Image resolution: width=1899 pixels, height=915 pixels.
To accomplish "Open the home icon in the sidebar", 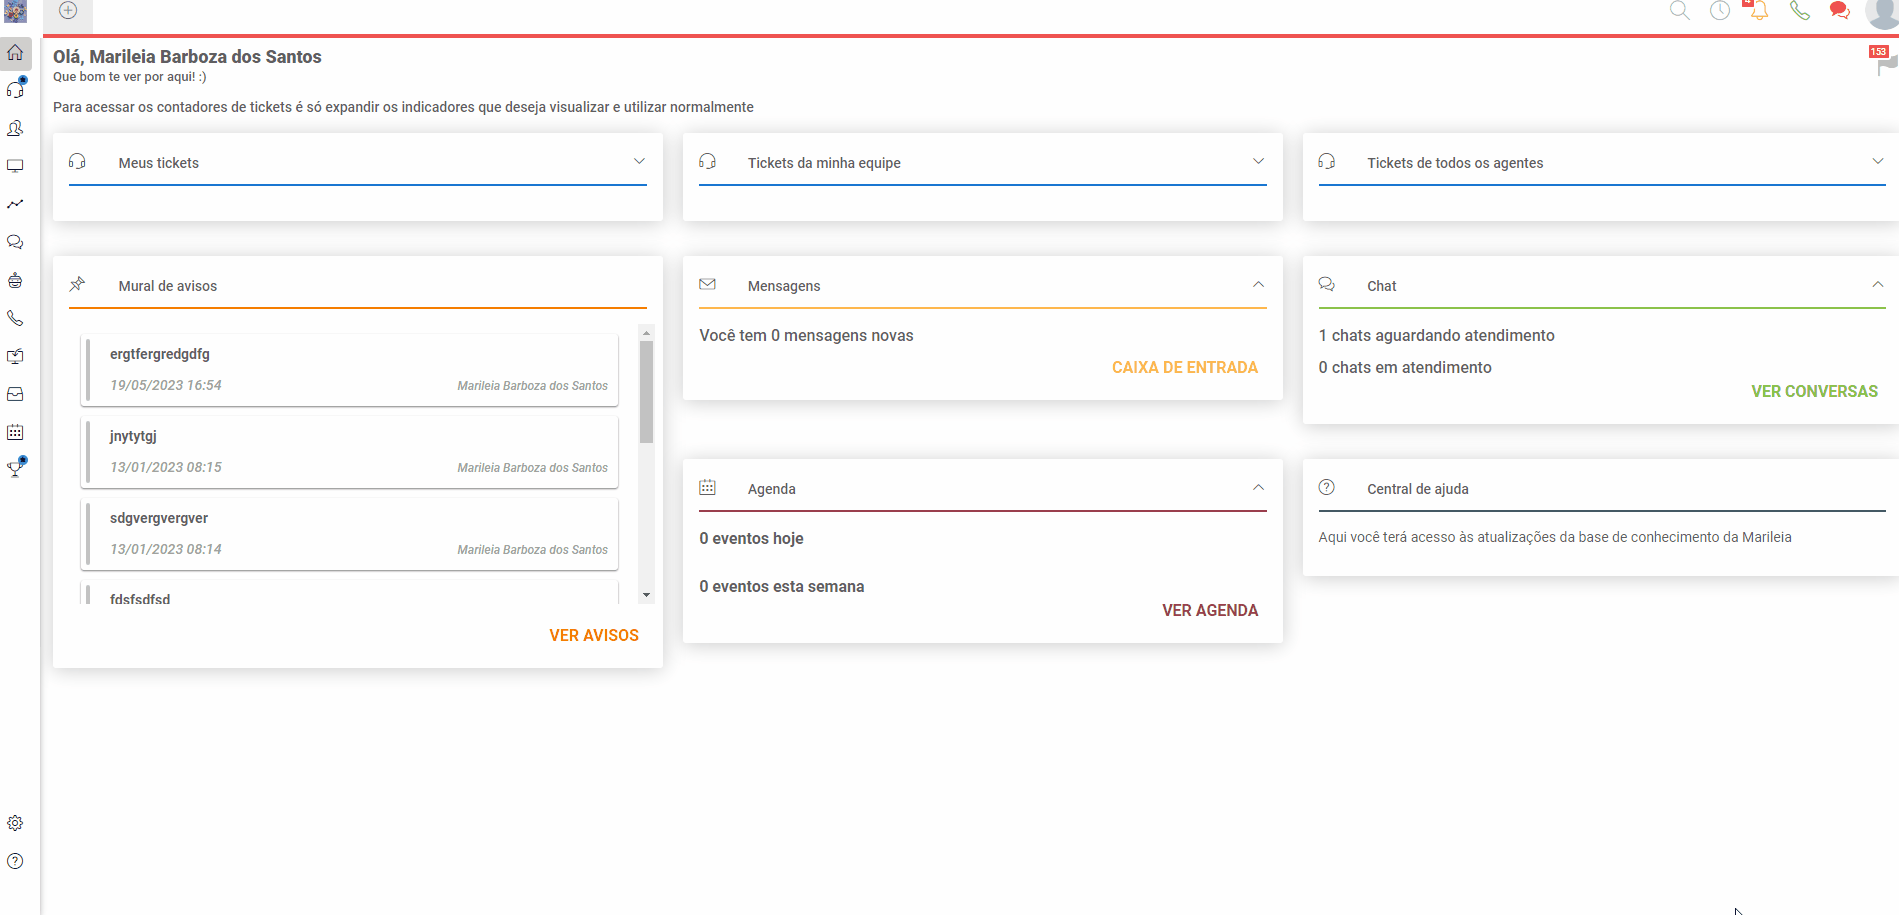I will (x=15, y=53).
